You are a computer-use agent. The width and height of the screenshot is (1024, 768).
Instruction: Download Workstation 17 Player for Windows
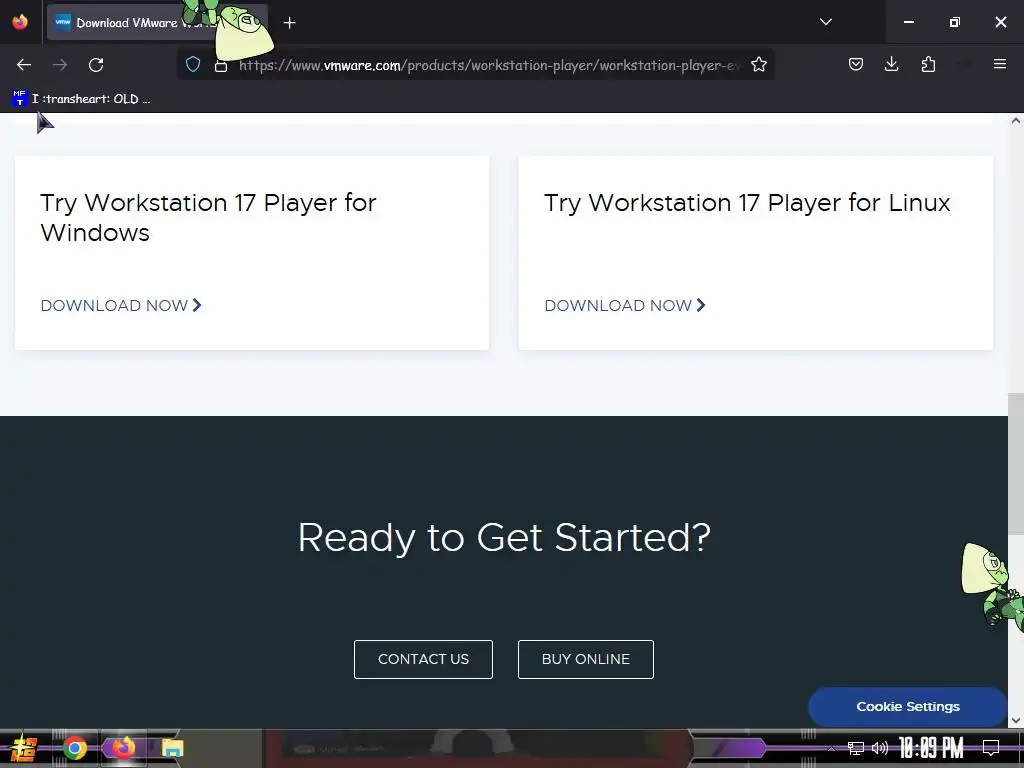click(121, 306)
